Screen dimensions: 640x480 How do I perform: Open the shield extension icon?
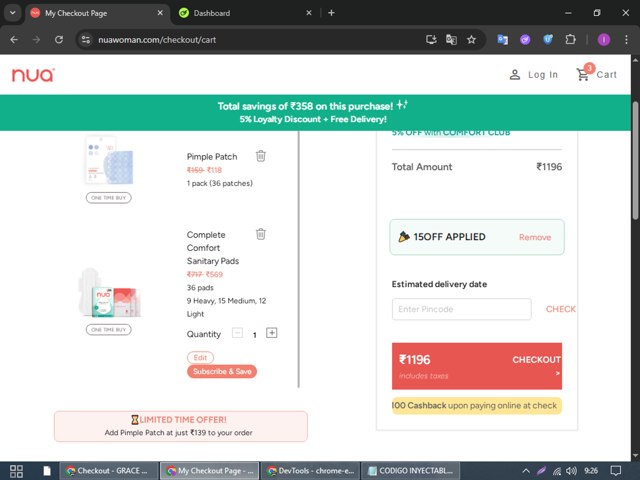[x=548, y=40]
